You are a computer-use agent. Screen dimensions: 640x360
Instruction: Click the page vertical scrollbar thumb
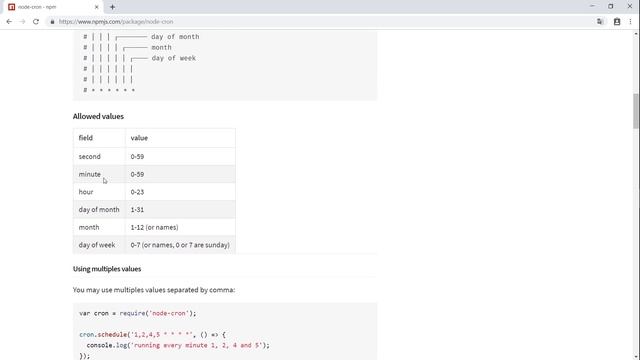click(636, 111)
